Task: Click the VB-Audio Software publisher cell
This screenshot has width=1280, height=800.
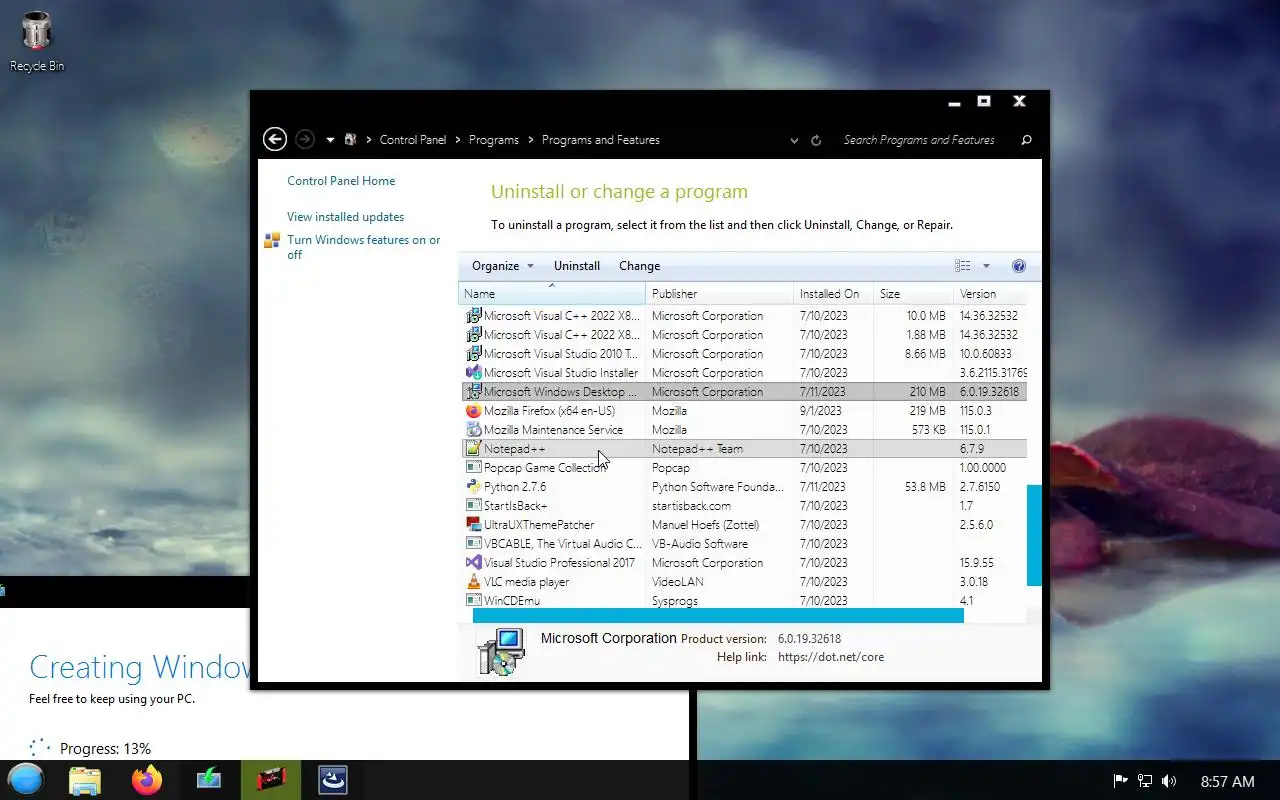Action: (x=700, y=544)
